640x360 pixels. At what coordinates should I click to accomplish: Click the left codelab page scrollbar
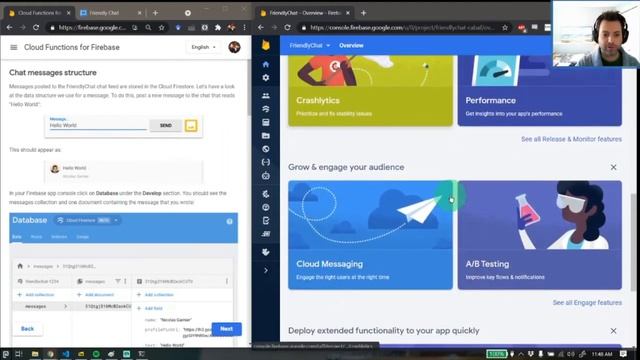pyautogui.click(x=249, y=88)
